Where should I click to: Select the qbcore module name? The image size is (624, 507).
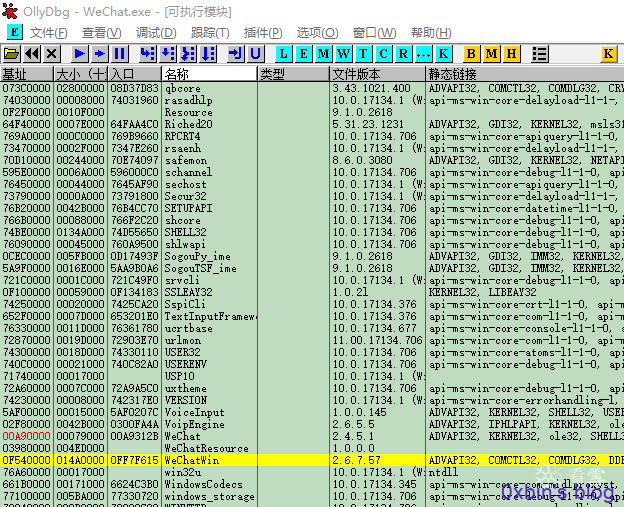pos(182,88)
